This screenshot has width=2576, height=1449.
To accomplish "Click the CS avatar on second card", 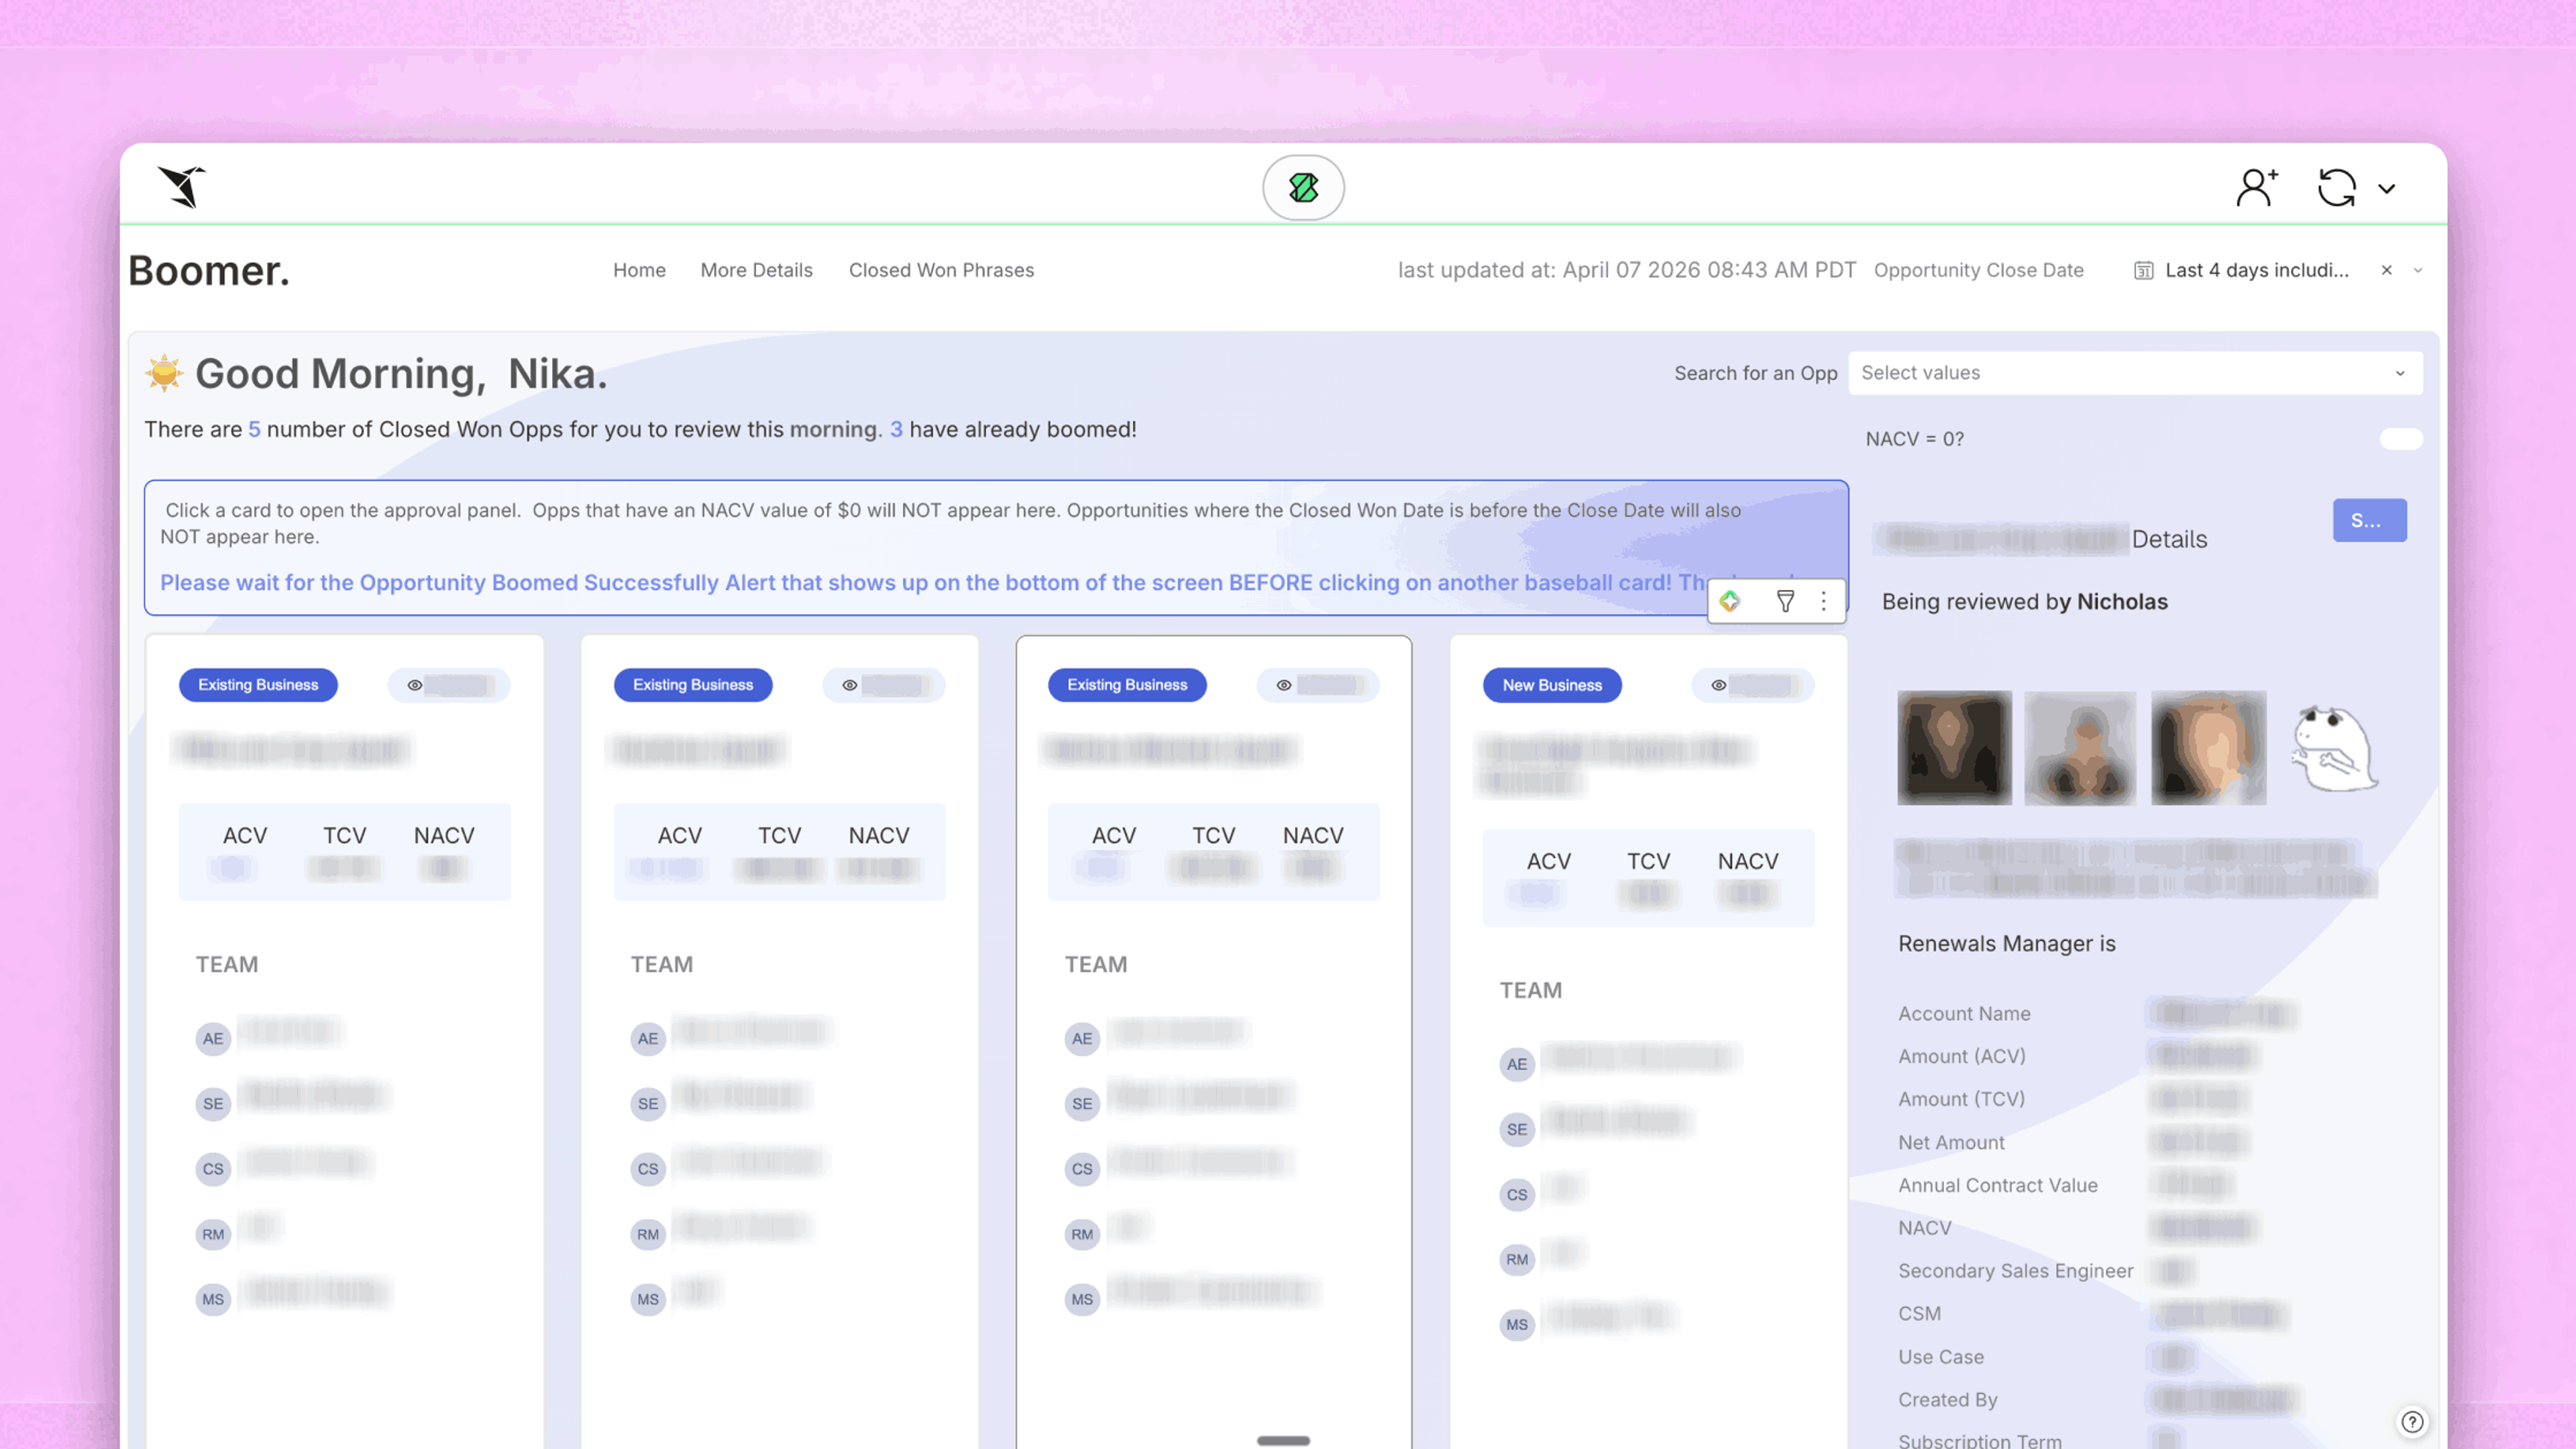I will coord(648,1168).
